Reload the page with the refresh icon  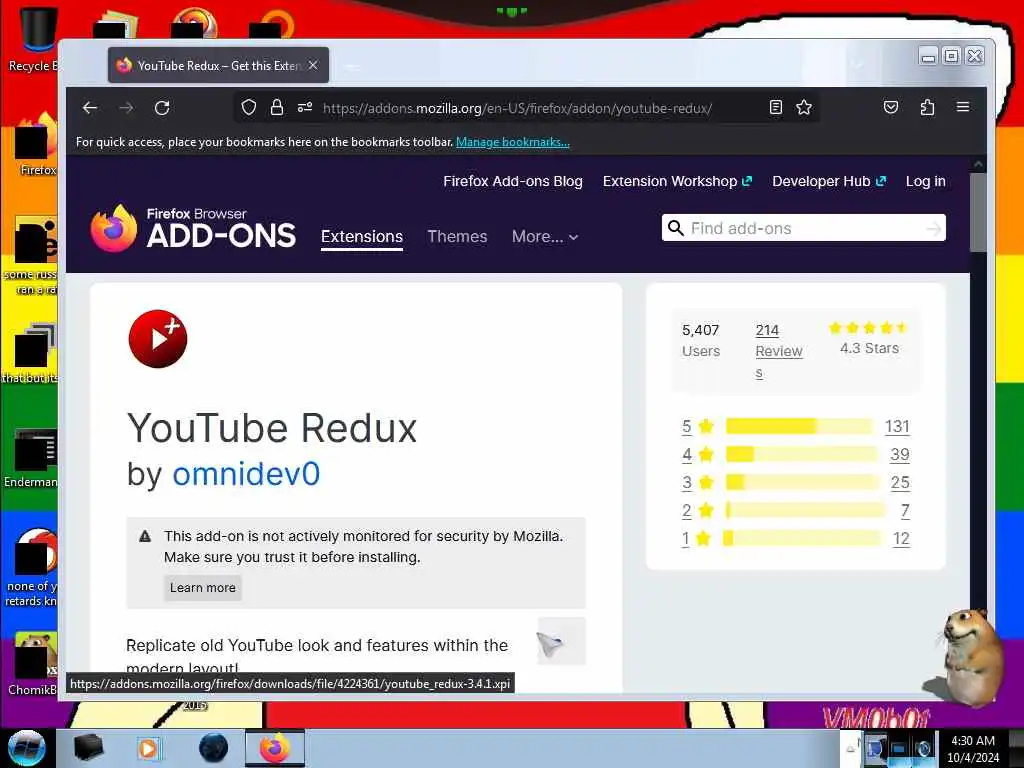coord(162,108)
